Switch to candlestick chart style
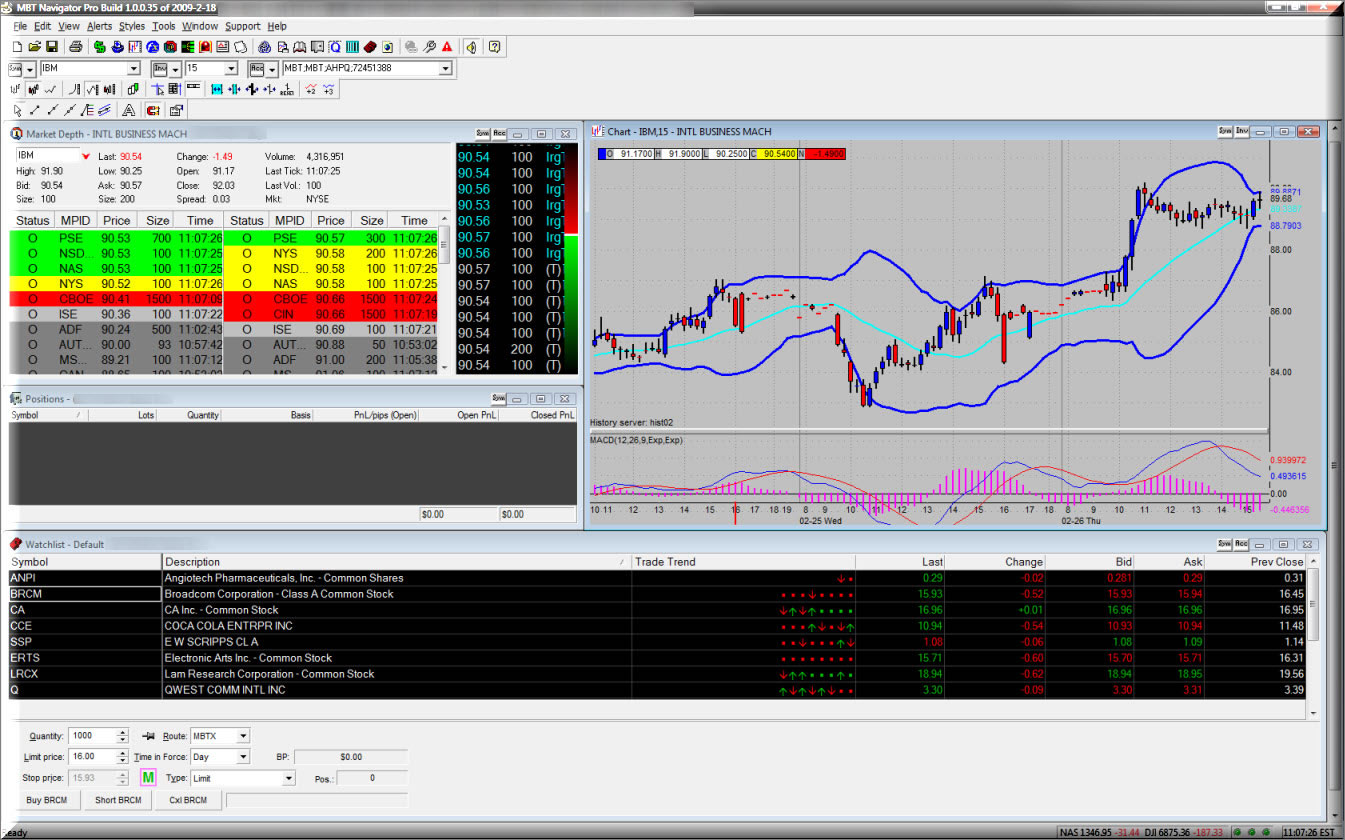 click(x=34, y=89)
